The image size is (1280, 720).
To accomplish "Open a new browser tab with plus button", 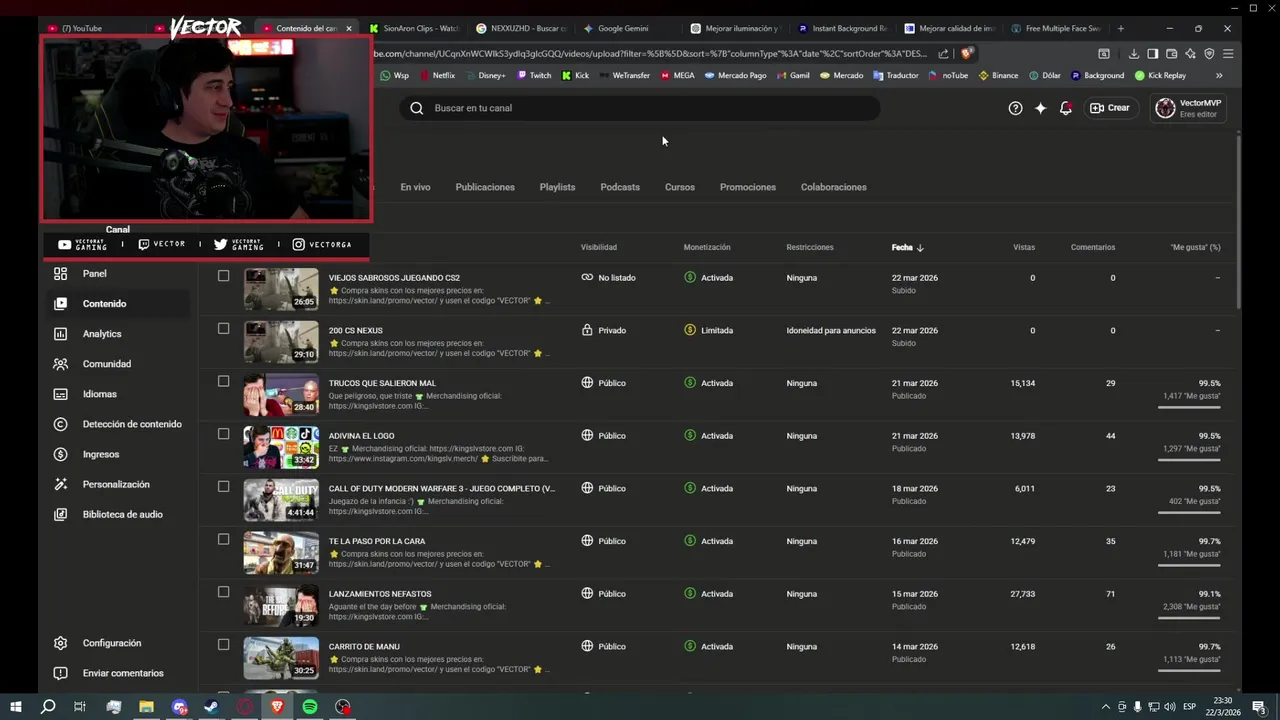I will 1120,28.
